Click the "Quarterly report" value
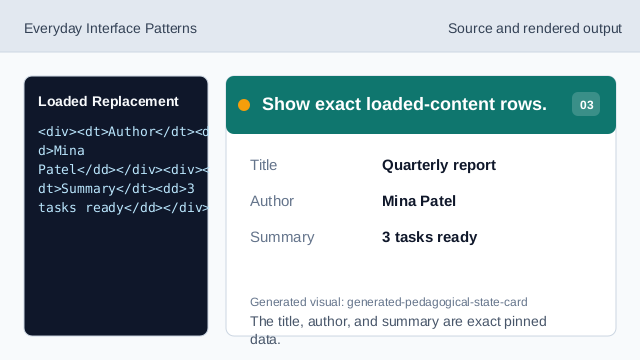This screenshot has height=360, width=640. (x=439, y=165)
